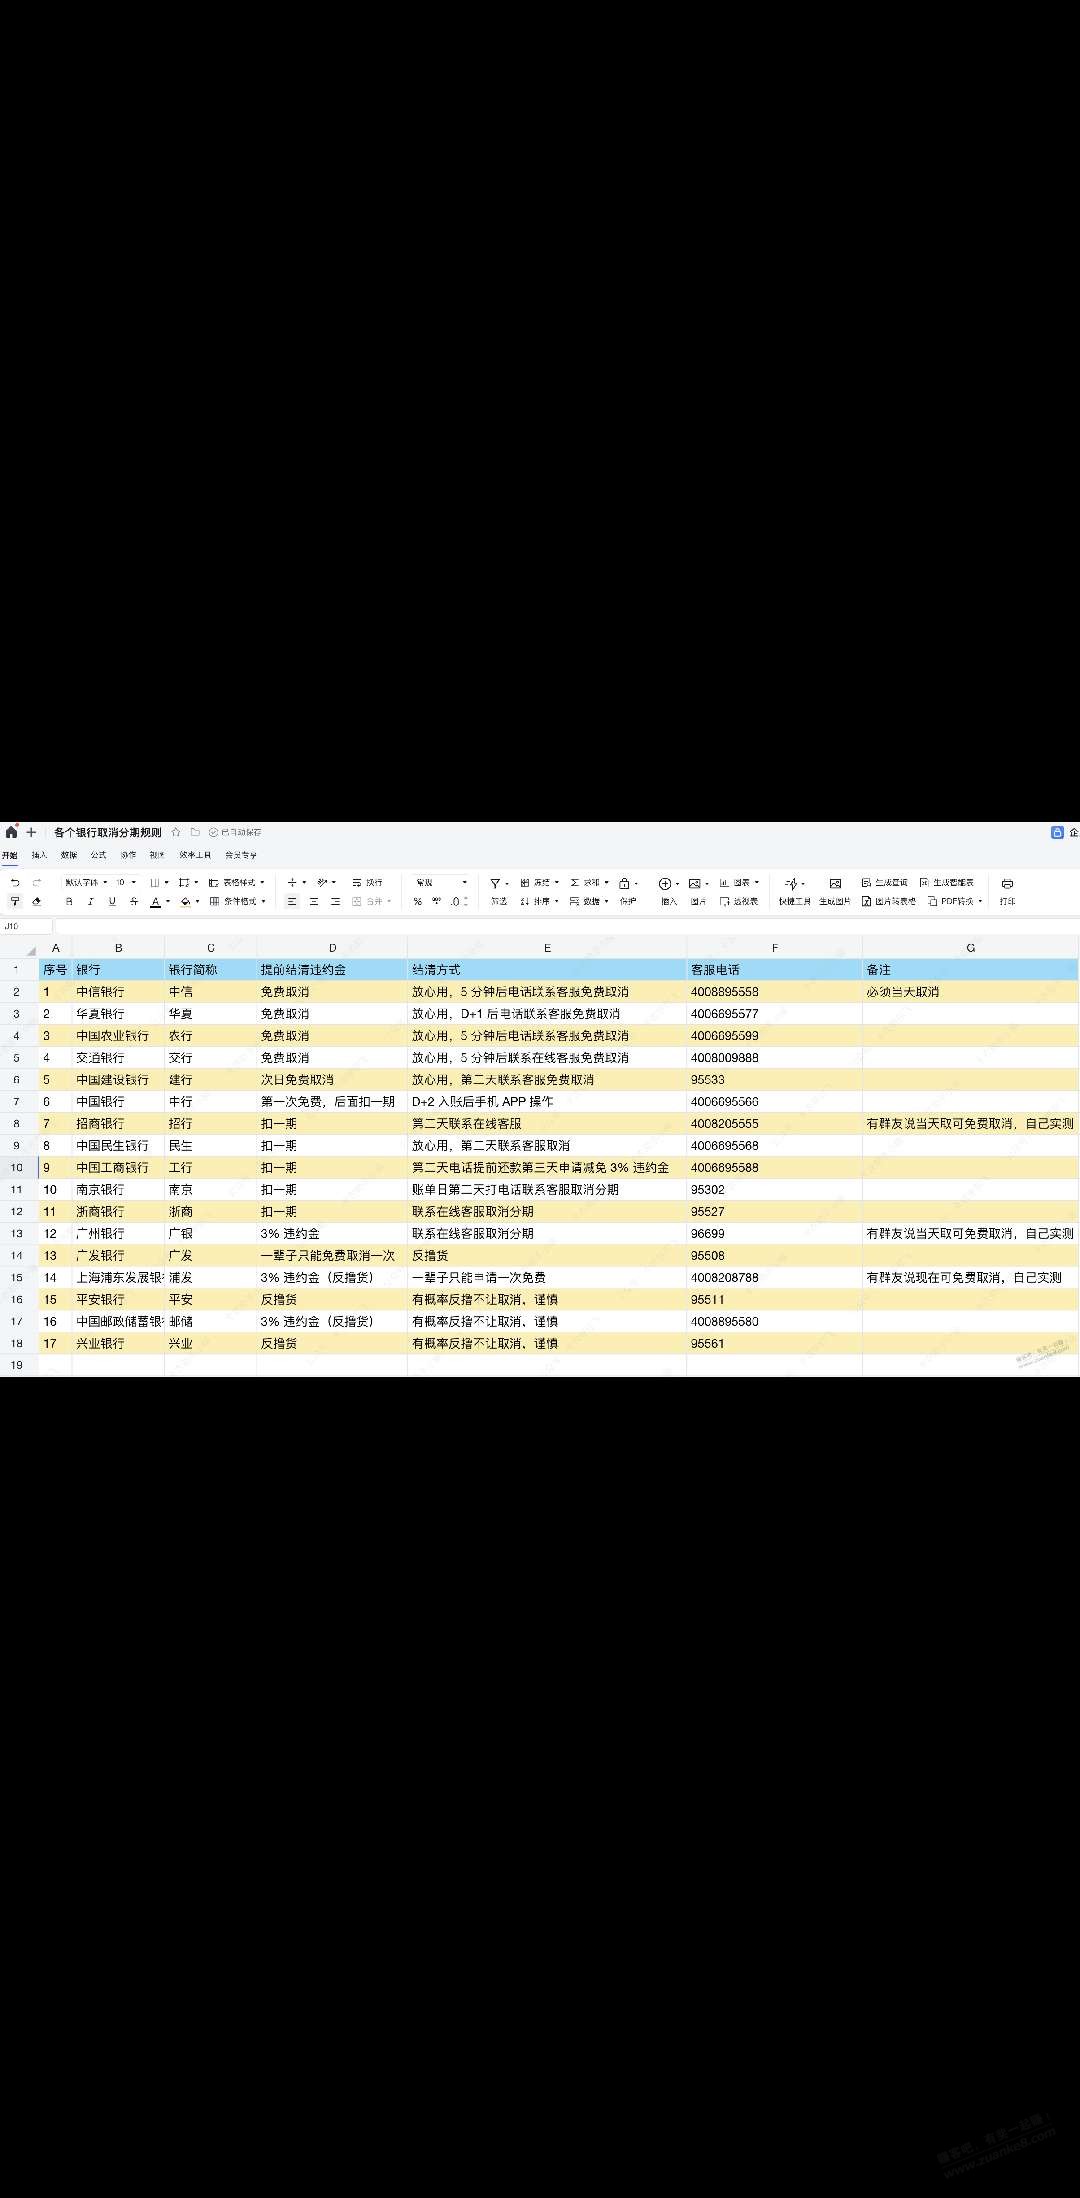Select row 10 header
Viewport: 1080px width, 2198px height.
pos(17,1167)
